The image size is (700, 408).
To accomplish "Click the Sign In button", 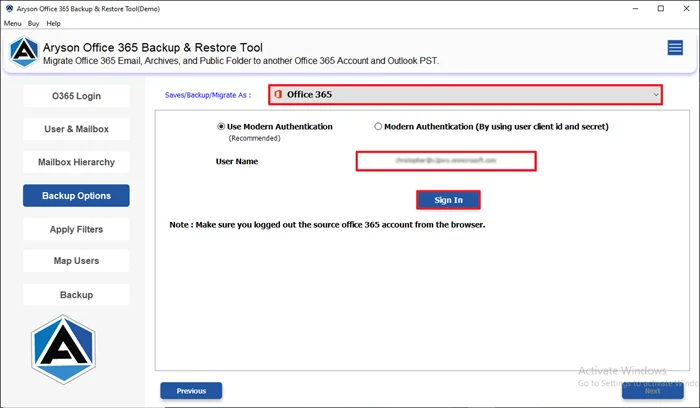I will (448, 200).
